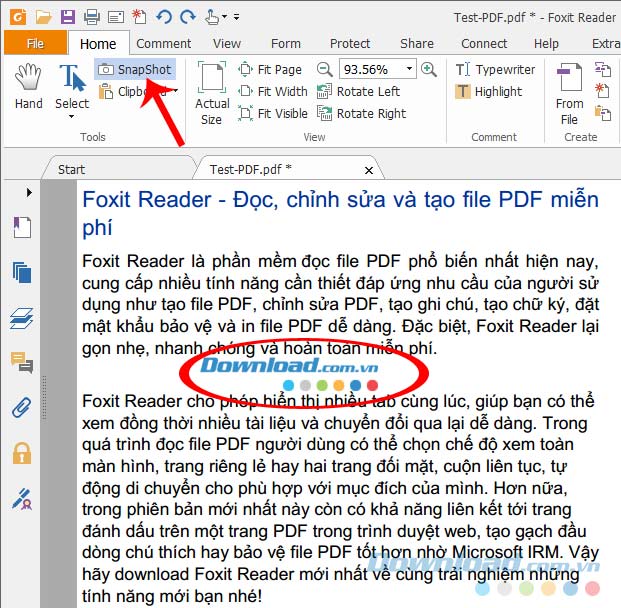The height and width of the screenshot is (608, 621).
Task: Open a file with the folder icon
Action: point(44,17)
